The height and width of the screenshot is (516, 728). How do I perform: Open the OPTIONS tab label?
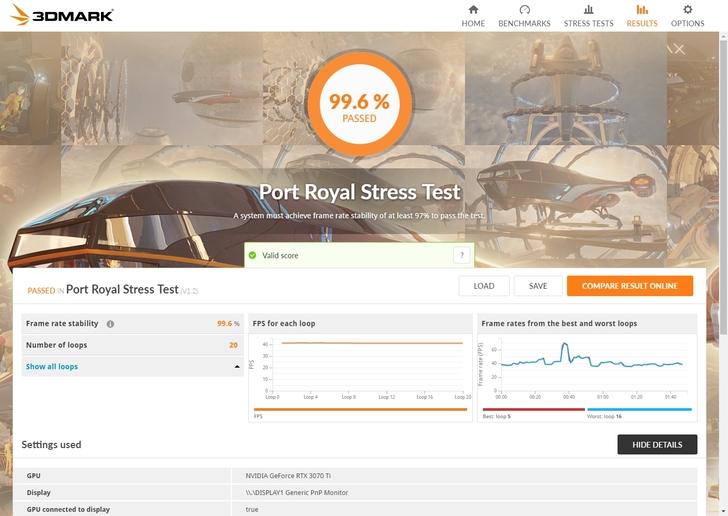click(x=688, y=23)
